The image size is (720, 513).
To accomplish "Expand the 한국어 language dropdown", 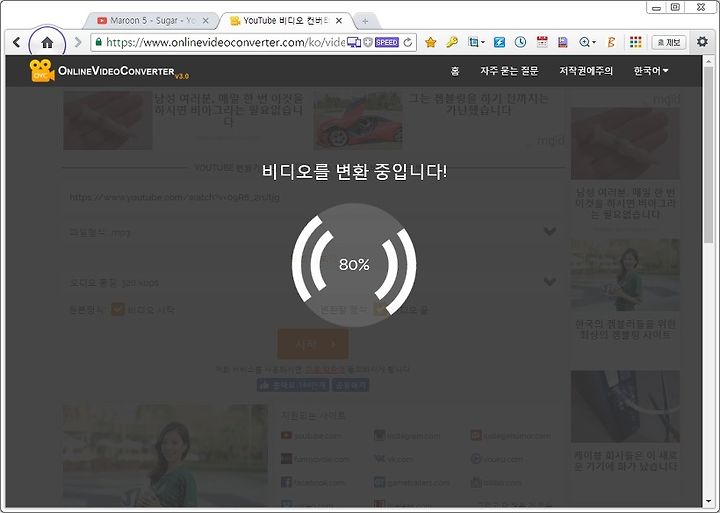I will [651, 71].
